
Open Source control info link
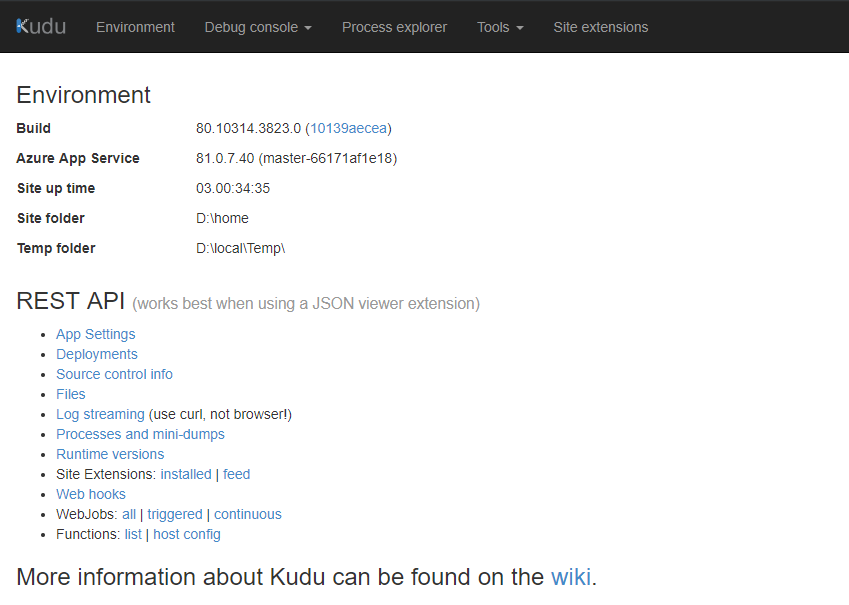(x=114, y=374)
